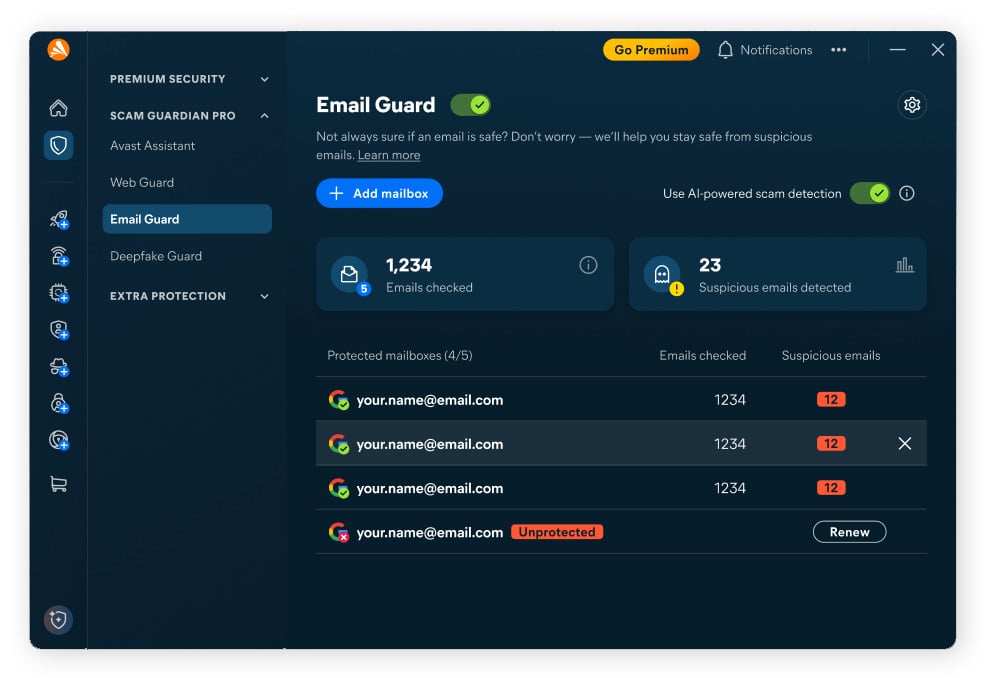Select the shield protection sidebar icon
989x678 pixels.
(59, 146)
